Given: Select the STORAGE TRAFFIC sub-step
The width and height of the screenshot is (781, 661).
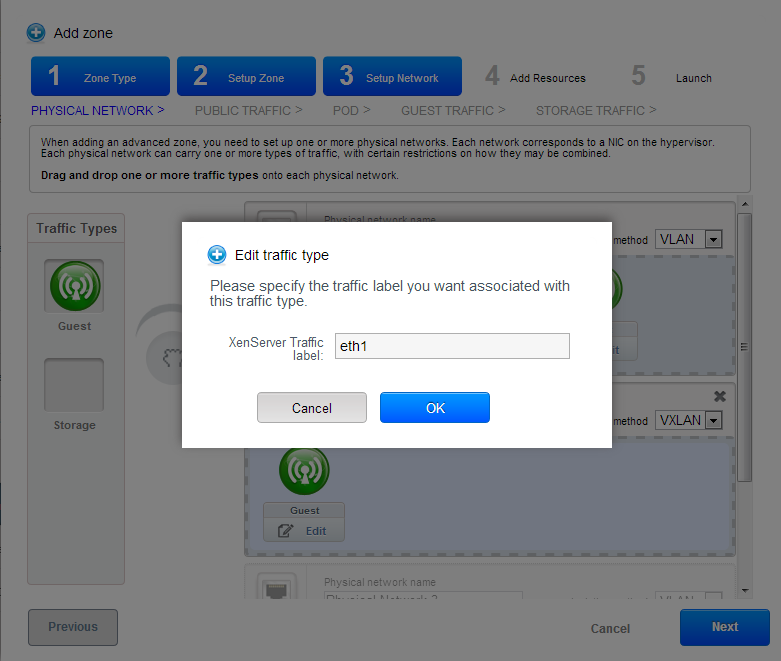Looking at the screenshot, I should (x=596, y=111).
